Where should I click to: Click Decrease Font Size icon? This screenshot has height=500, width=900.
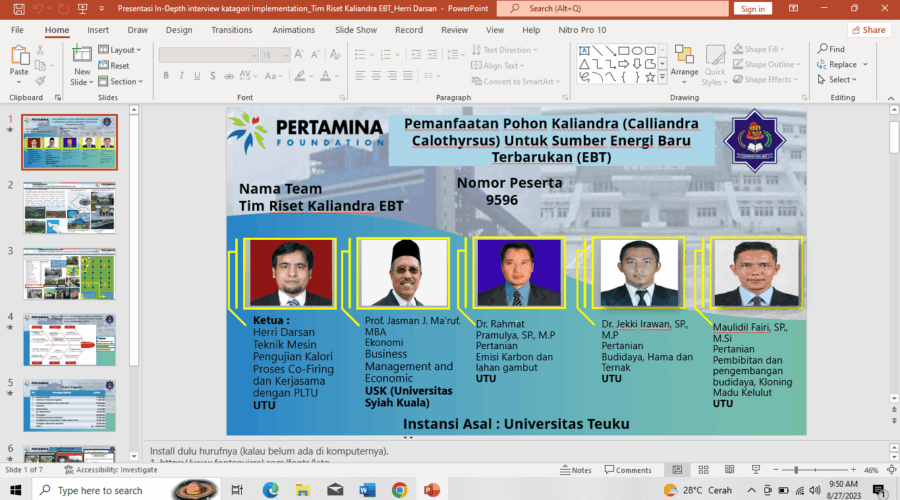(x=315, y=55)
